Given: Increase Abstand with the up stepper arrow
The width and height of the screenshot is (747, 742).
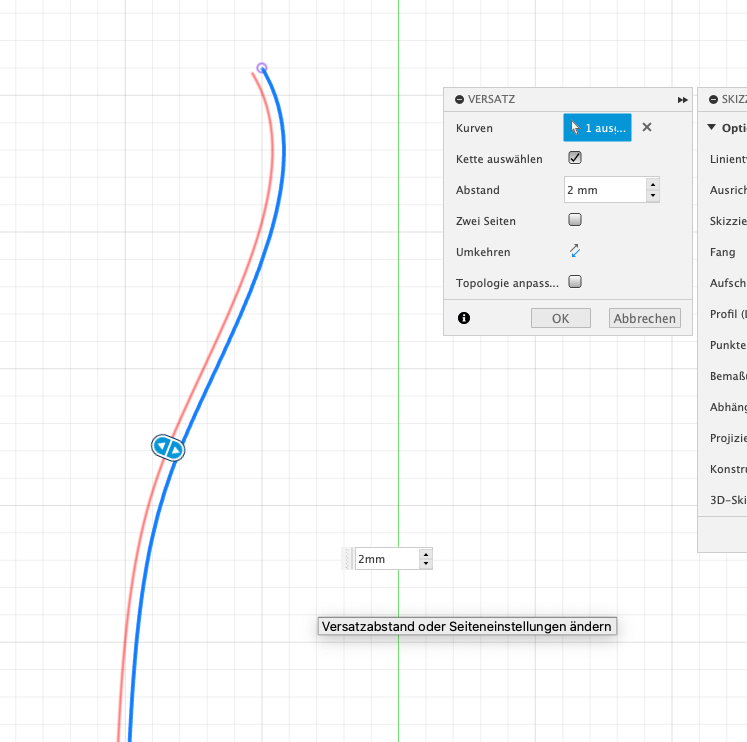Looking at the screenshot, I should click(x=653, y=184).
